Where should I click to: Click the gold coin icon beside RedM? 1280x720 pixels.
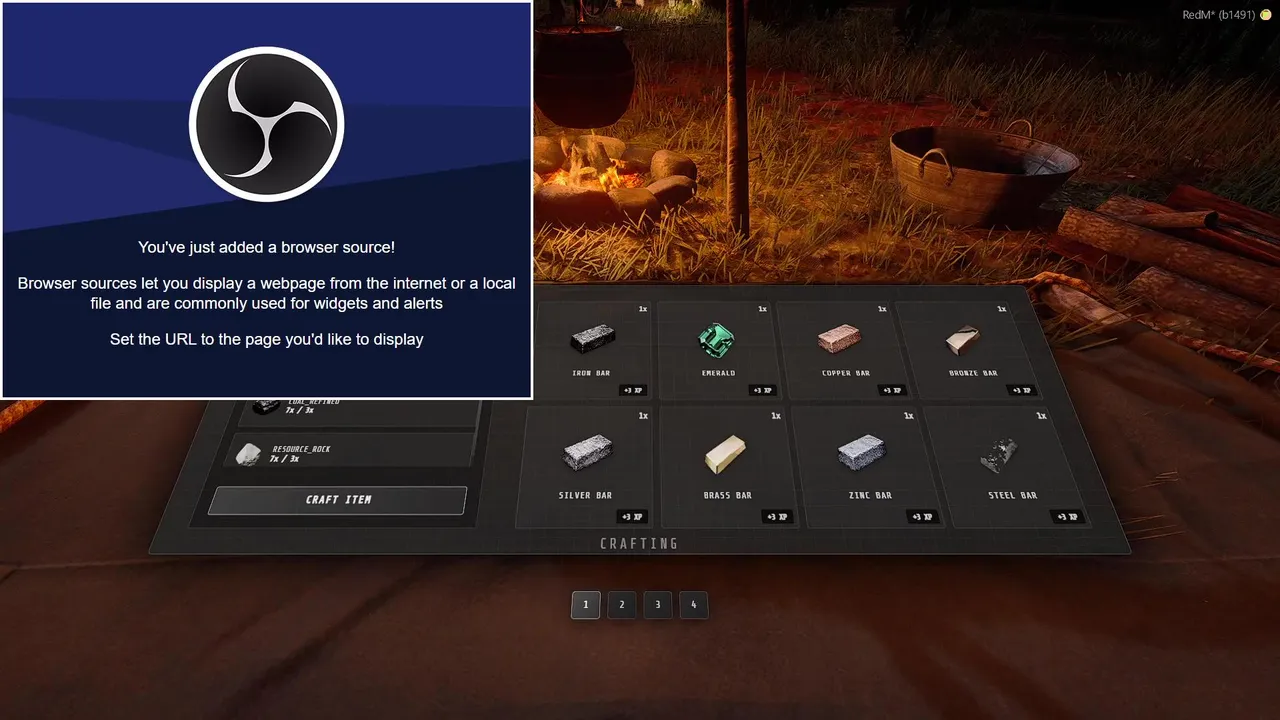(x=1266, y=15)
